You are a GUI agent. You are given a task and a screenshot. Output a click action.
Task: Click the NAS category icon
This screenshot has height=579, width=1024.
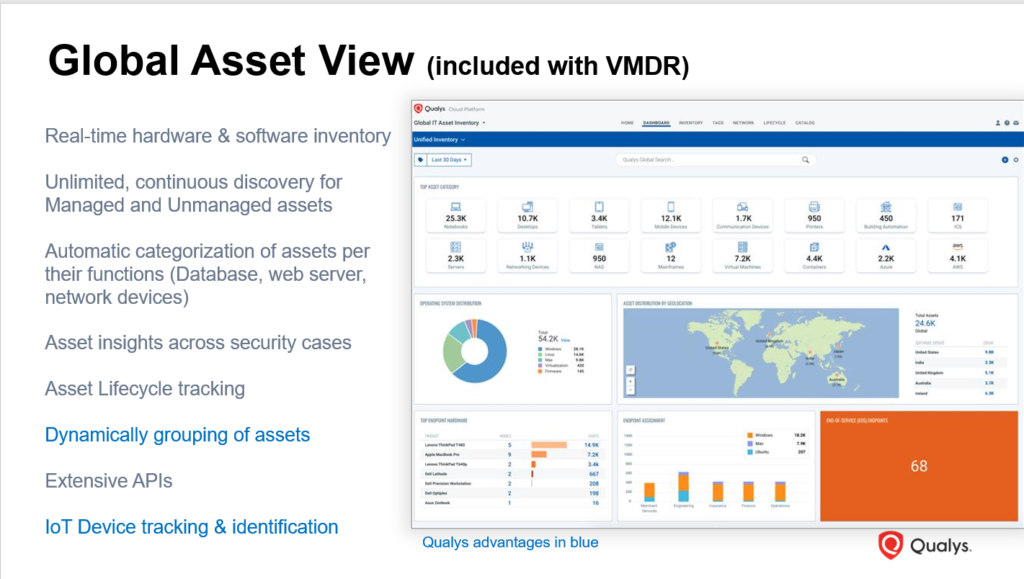click(x=599, y=247)
